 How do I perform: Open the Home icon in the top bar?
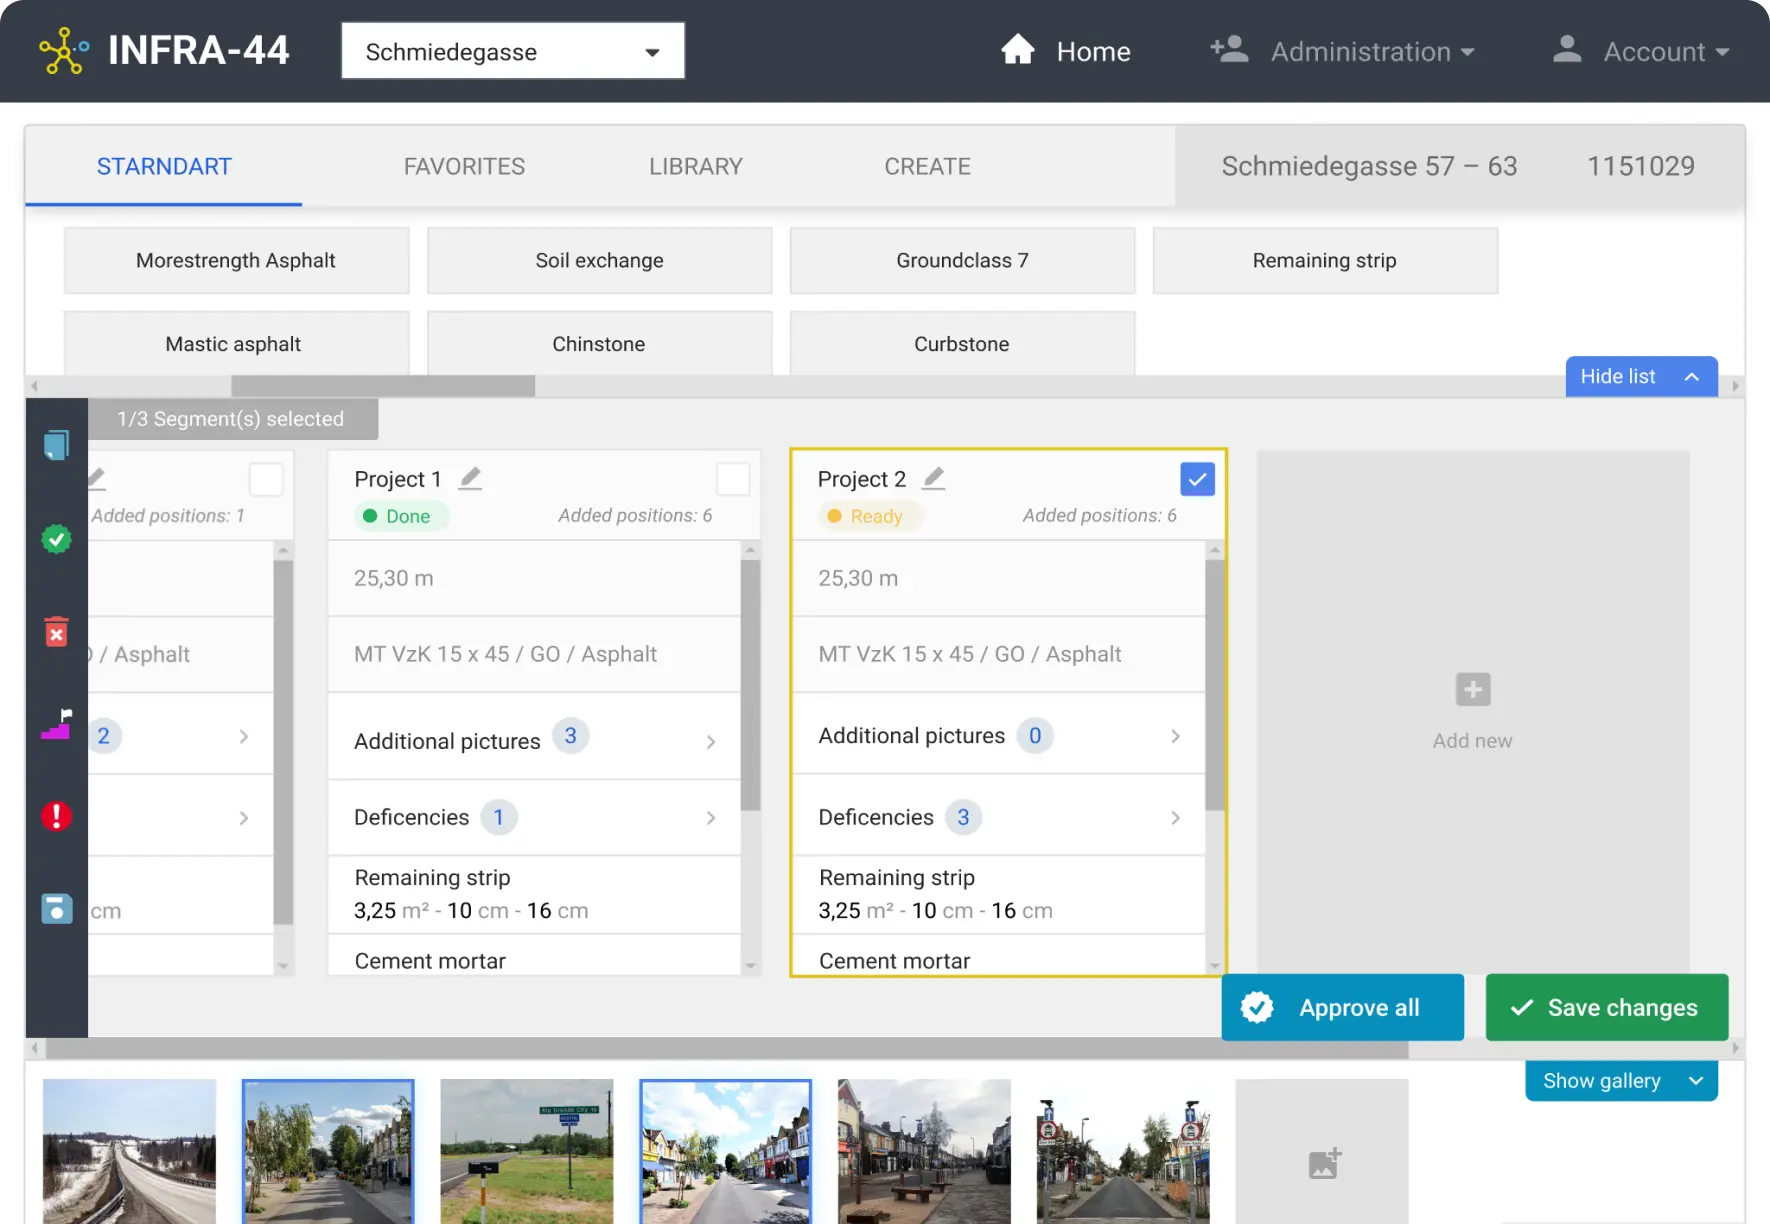coord(1017,50)
